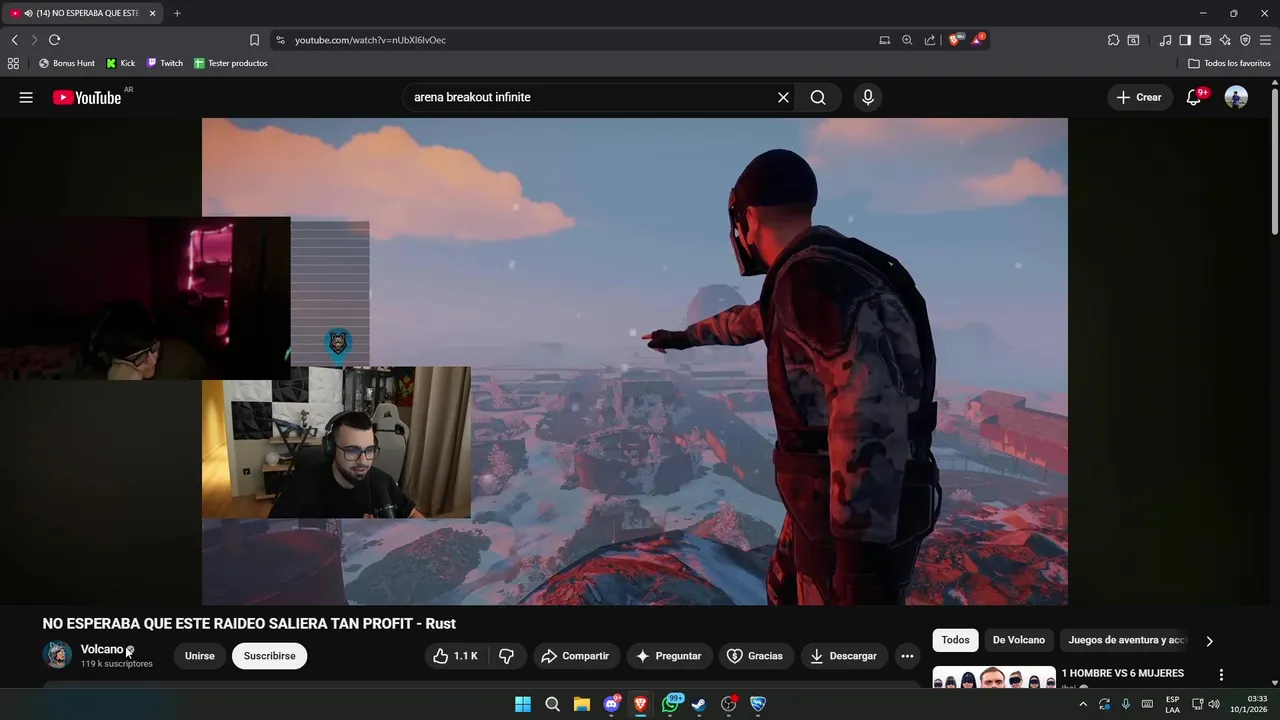Start voice search with the microphone
Image resolution: width=1280 pixels, height=720 pixels.
[x=868, y=97]
